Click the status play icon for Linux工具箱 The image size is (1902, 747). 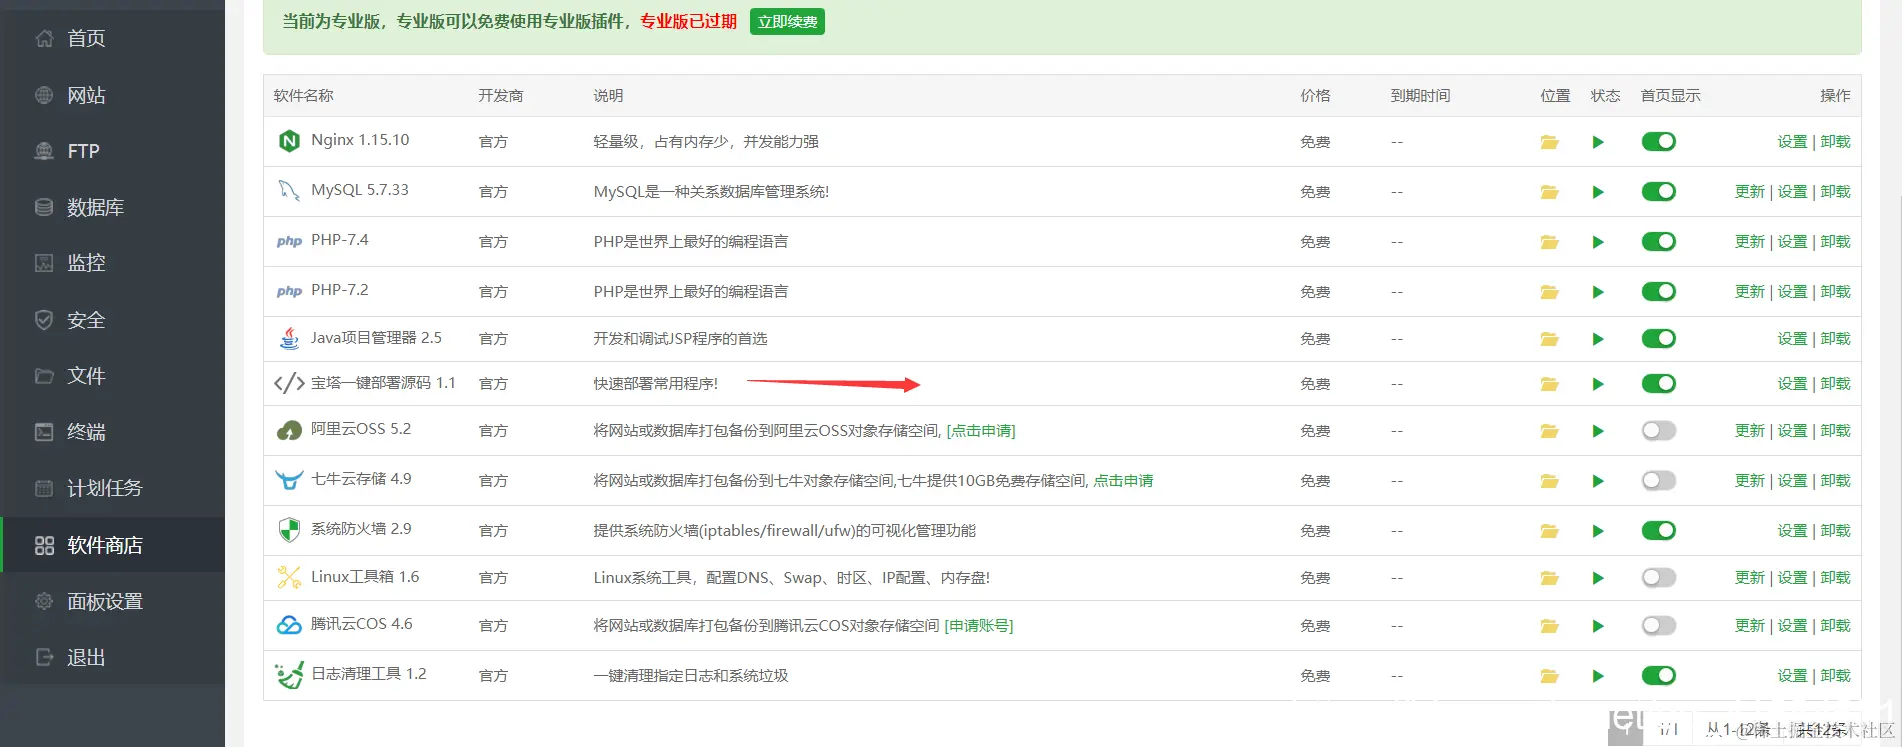[1598, 578]
